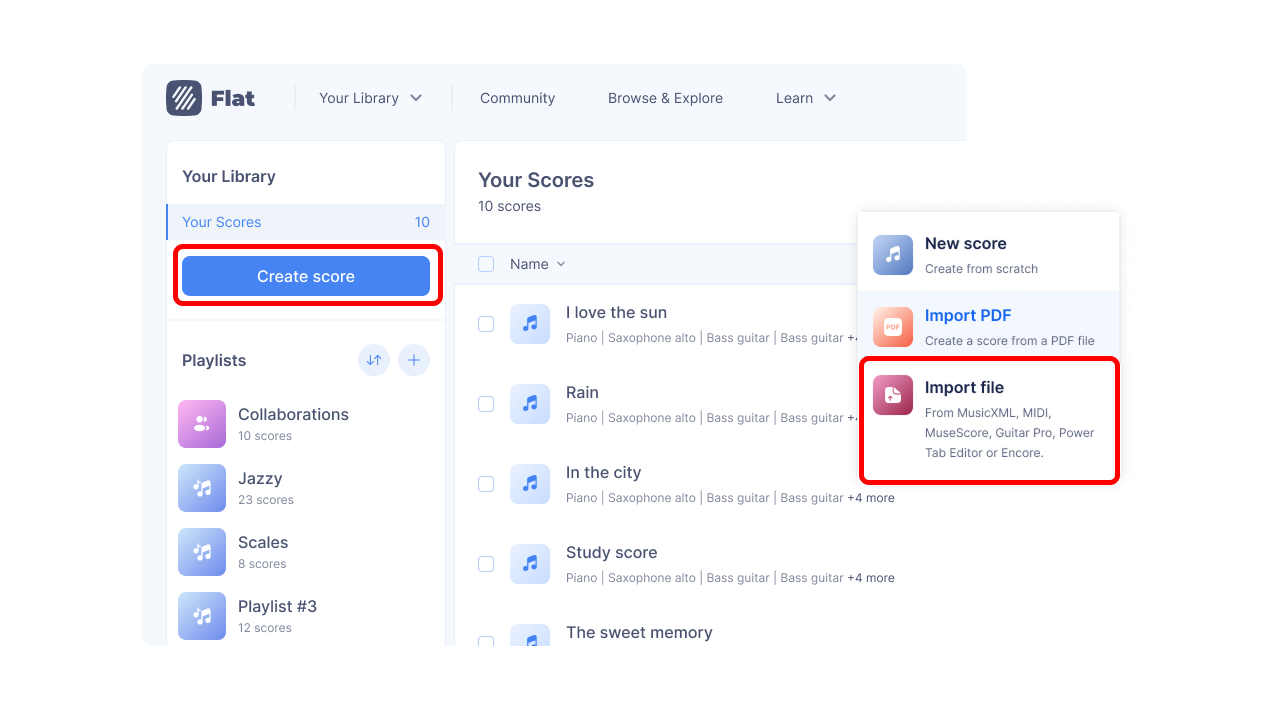
Task: Click the Flat logo icon
Action: coord(185,97)
